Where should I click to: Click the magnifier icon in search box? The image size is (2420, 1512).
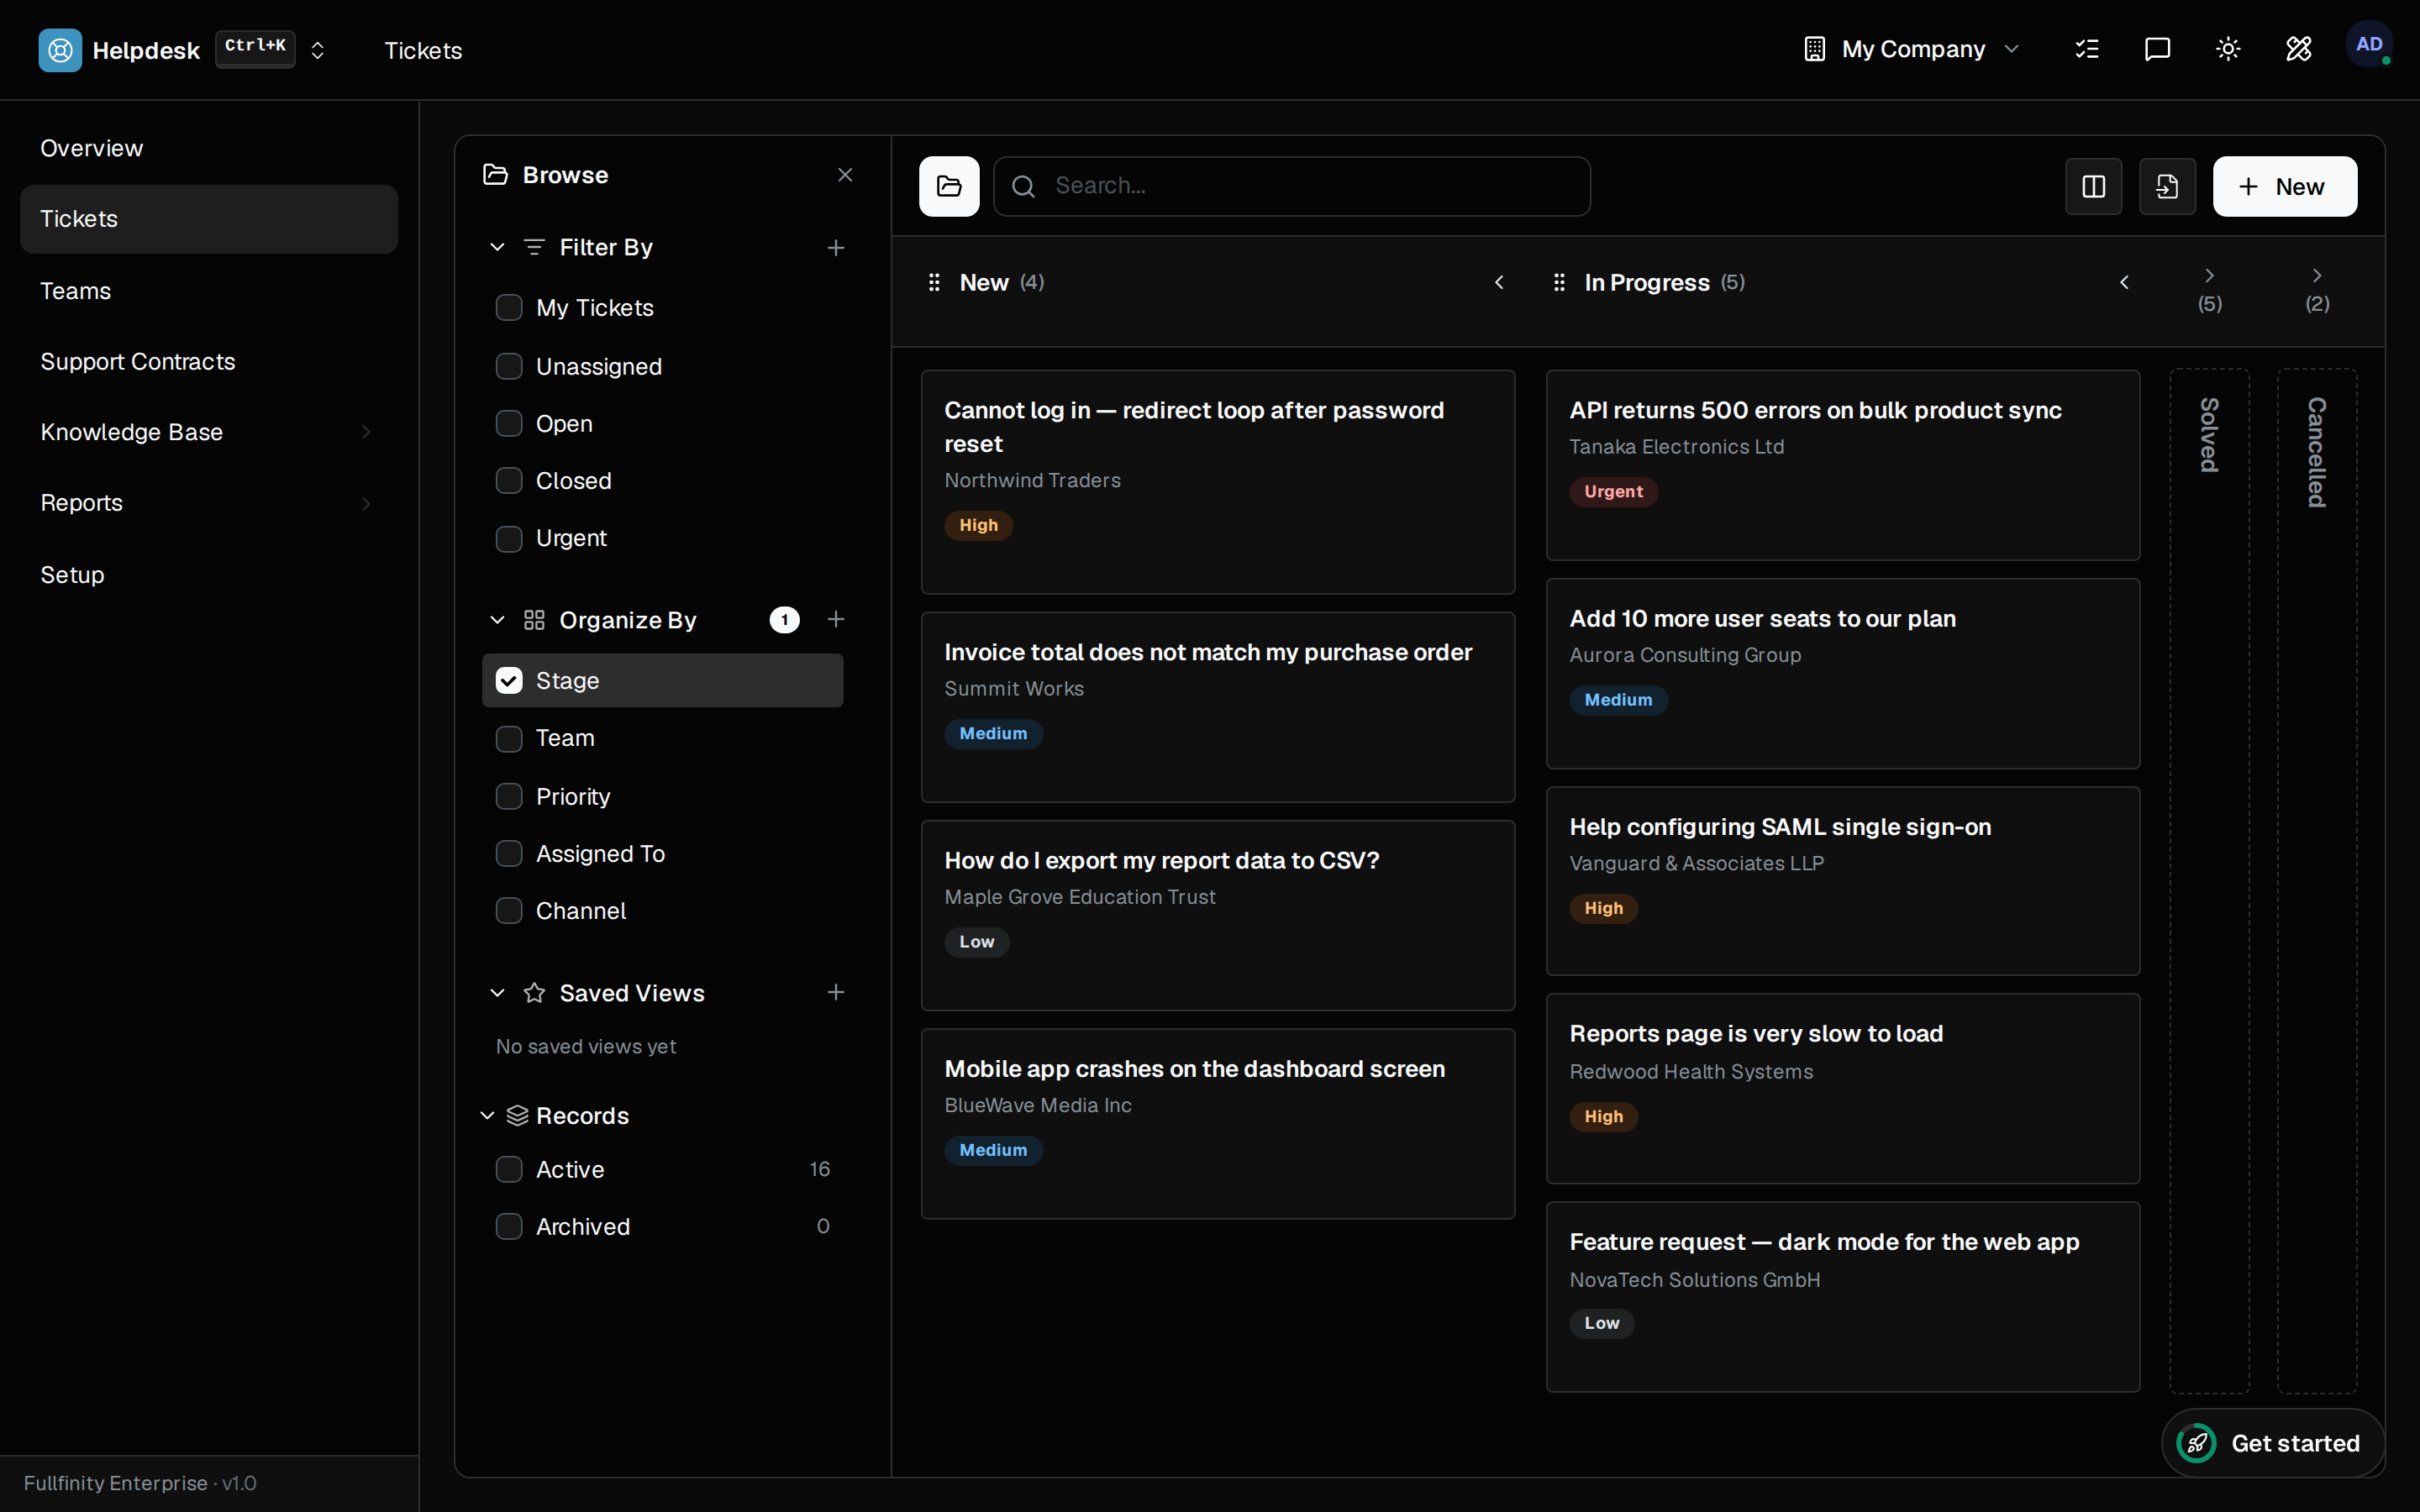1023,186
